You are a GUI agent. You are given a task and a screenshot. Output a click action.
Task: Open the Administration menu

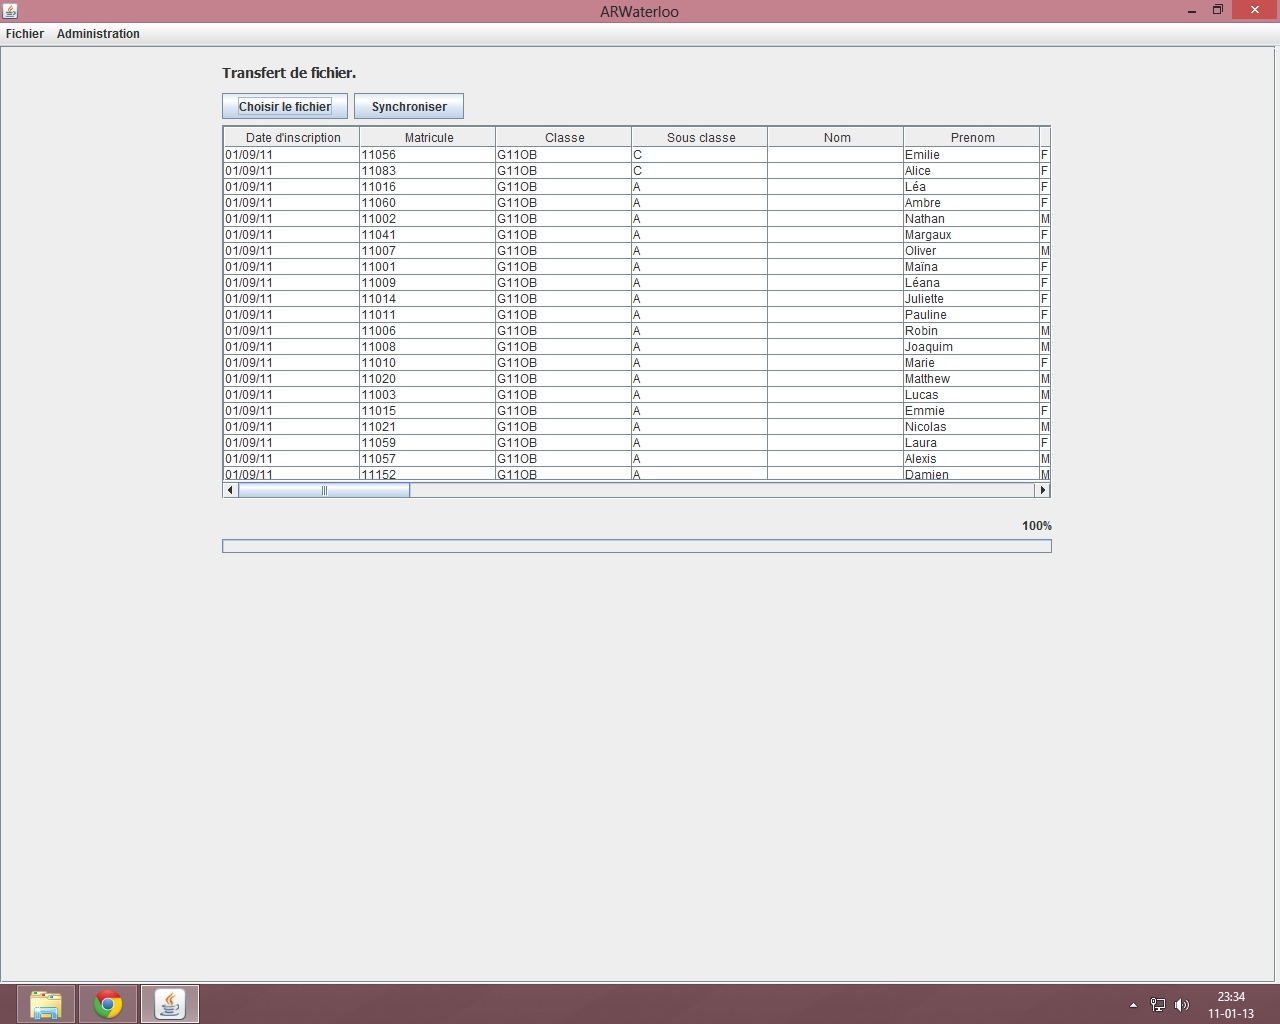(x=98, y=34)
